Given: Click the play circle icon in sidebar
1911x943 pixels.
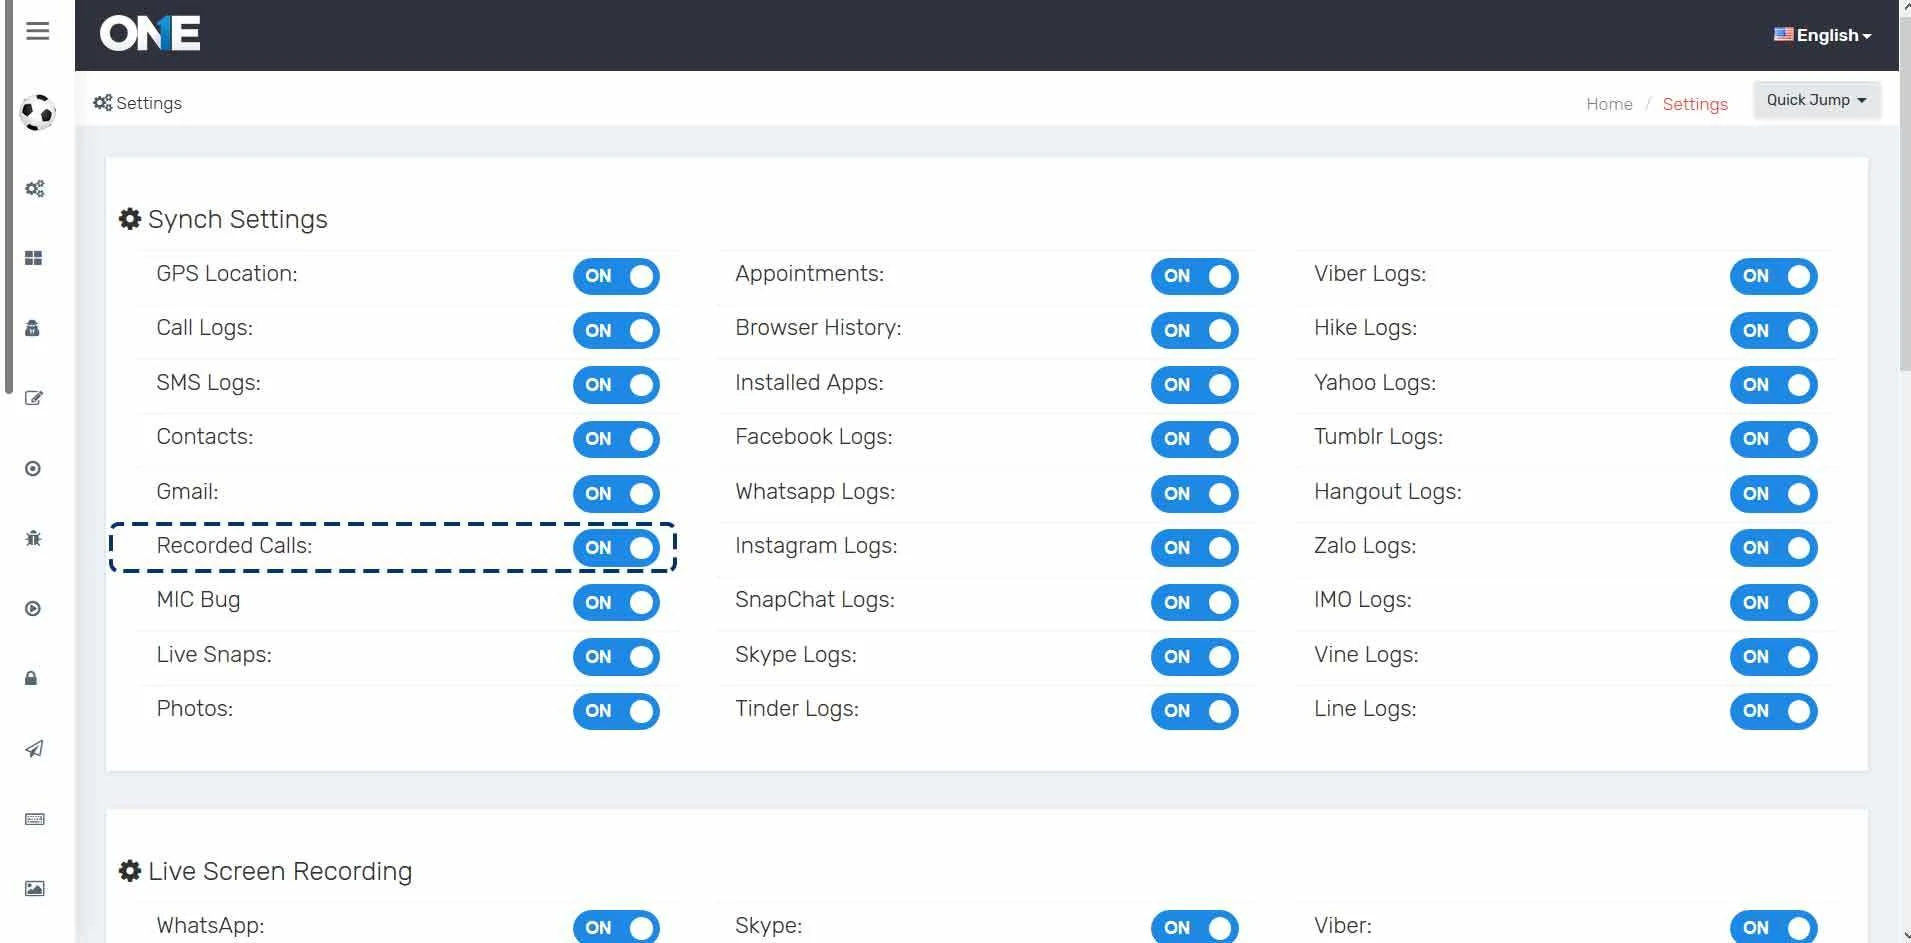Looking at the screenshot, I should click(33, 609).
